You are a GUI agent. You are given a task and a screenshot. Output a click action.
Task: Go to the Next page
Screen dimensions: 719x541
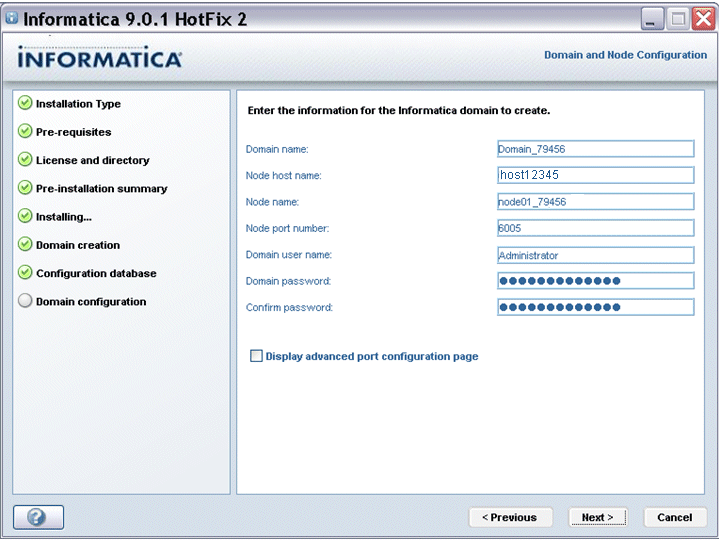point(597,517)
